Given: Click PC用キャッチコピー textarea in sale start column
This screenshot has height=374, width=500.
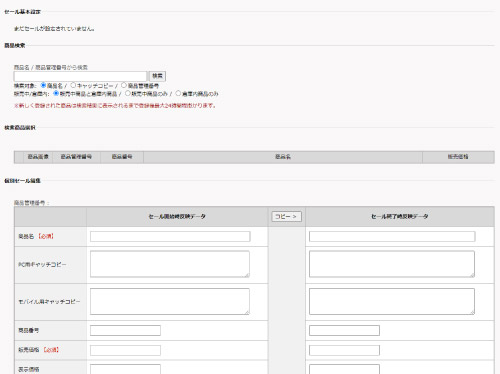Looking at the screenshot, I should click(x=170, y=264).
